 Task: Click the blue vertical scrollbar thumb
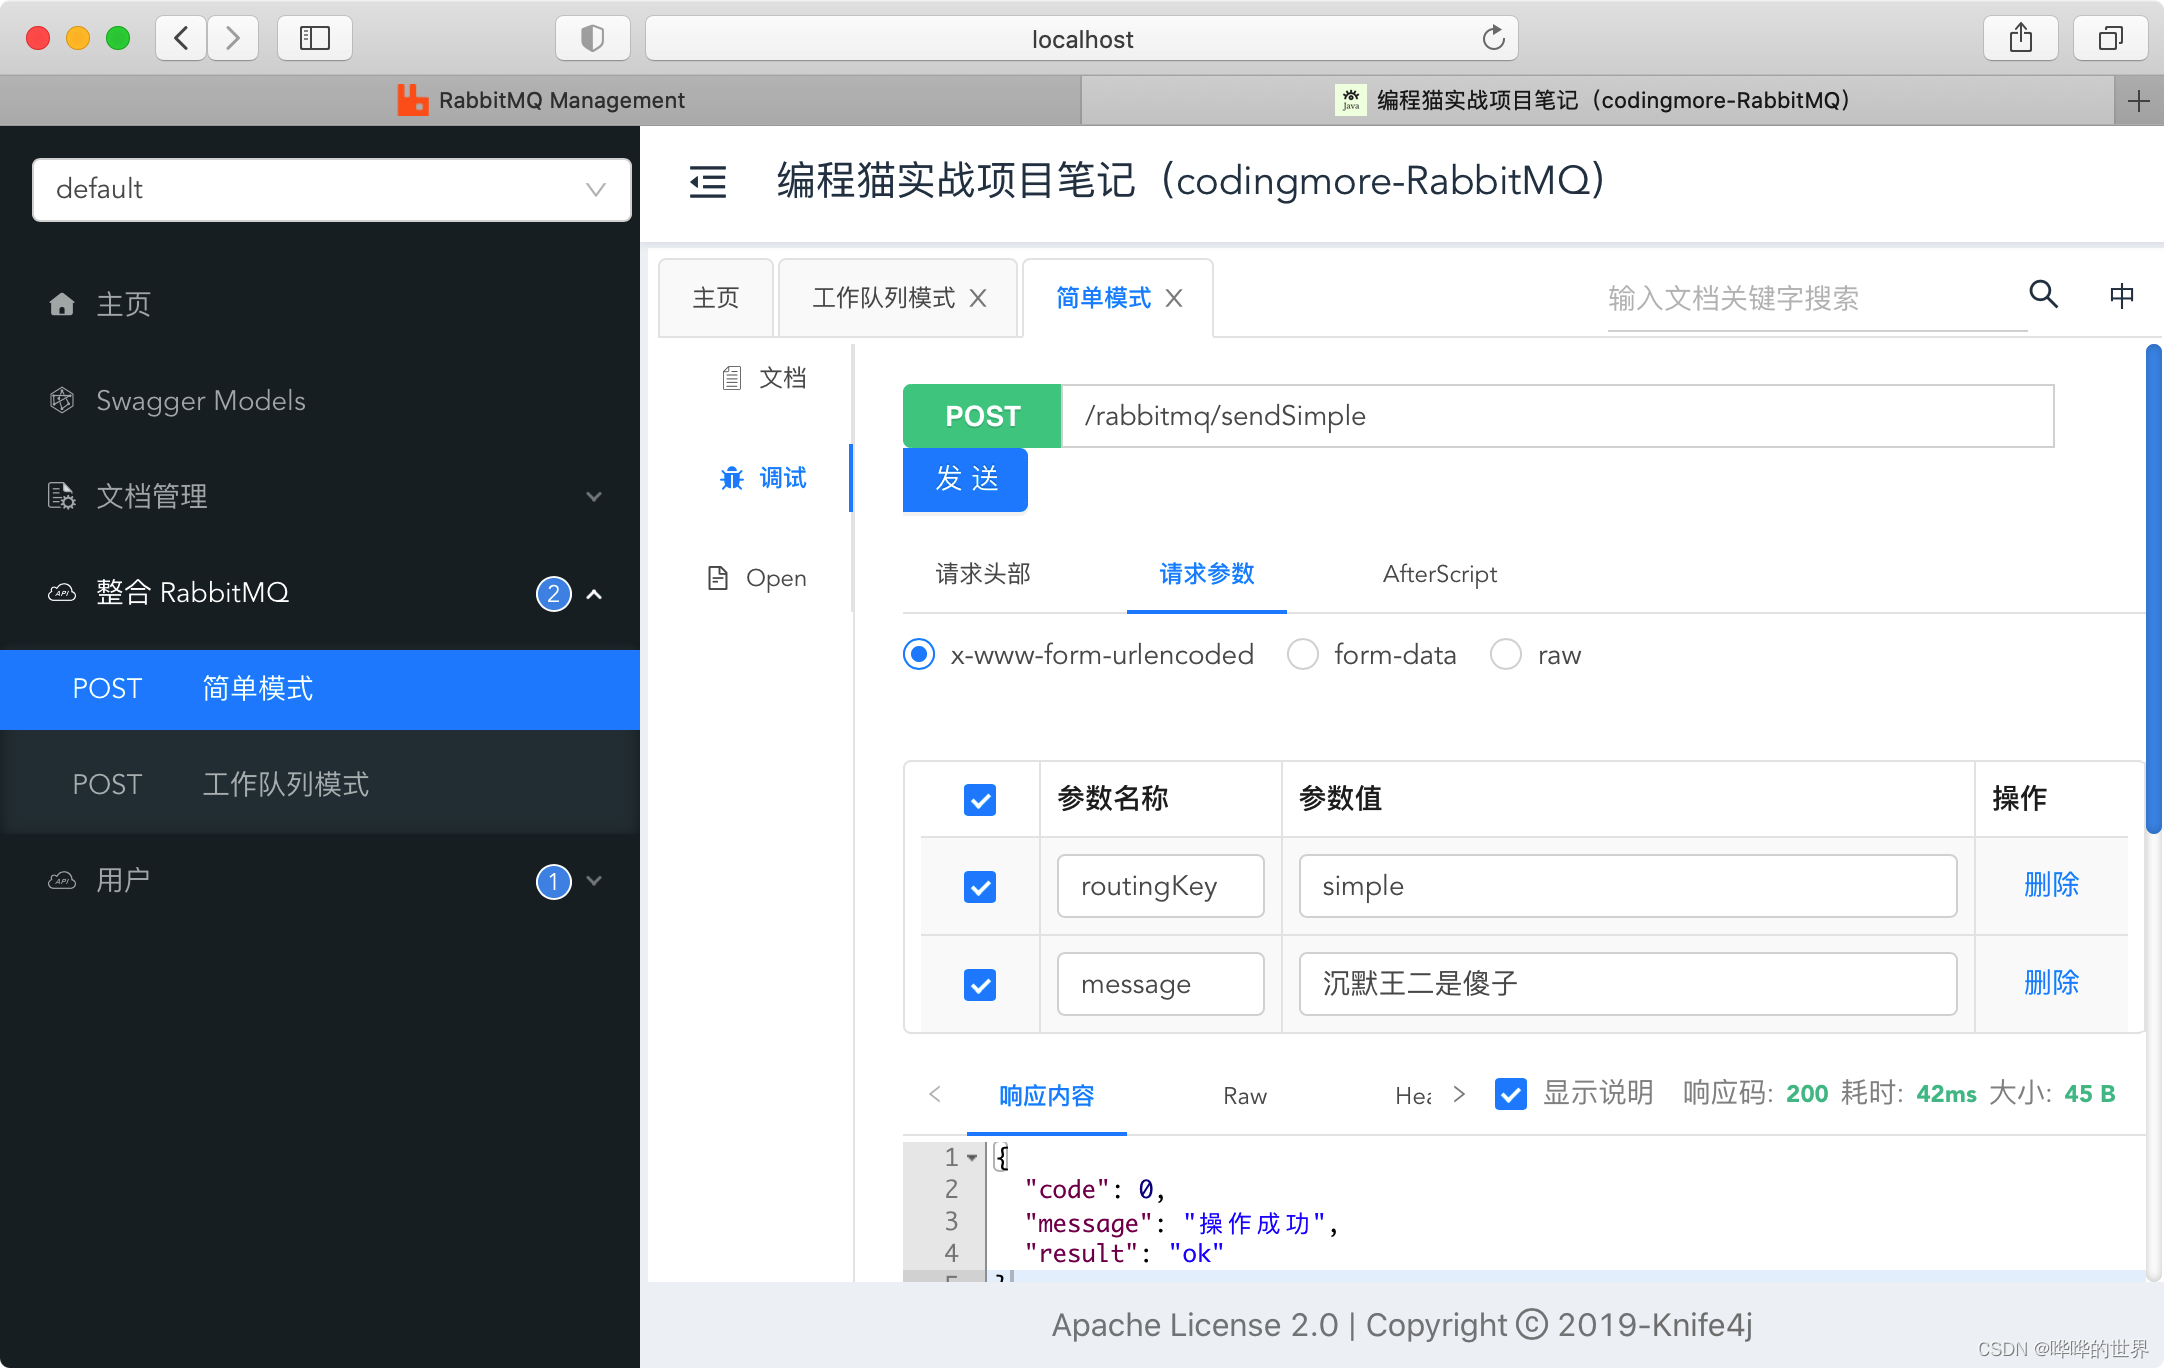tap(2154, 590)
